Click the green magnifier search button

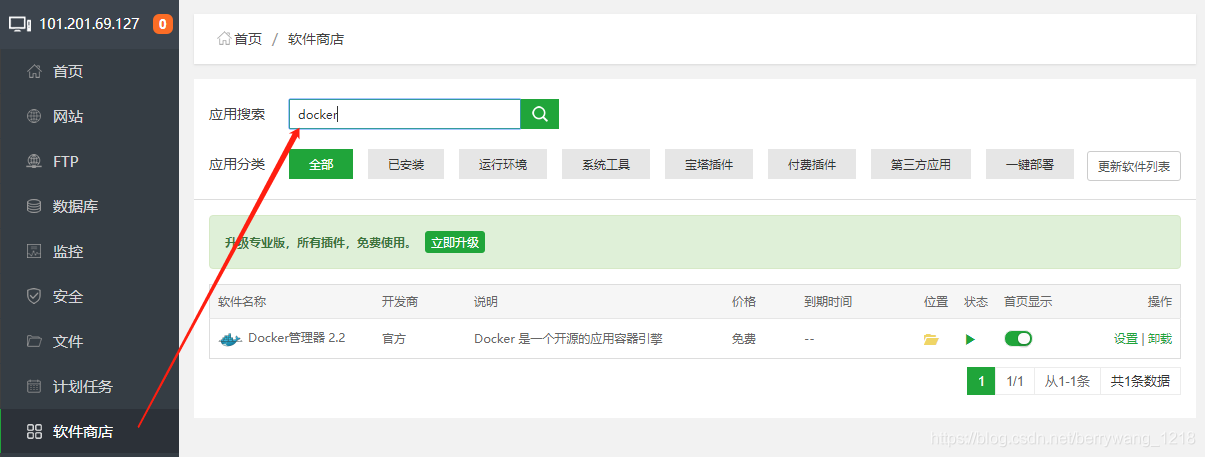[540, 114]
